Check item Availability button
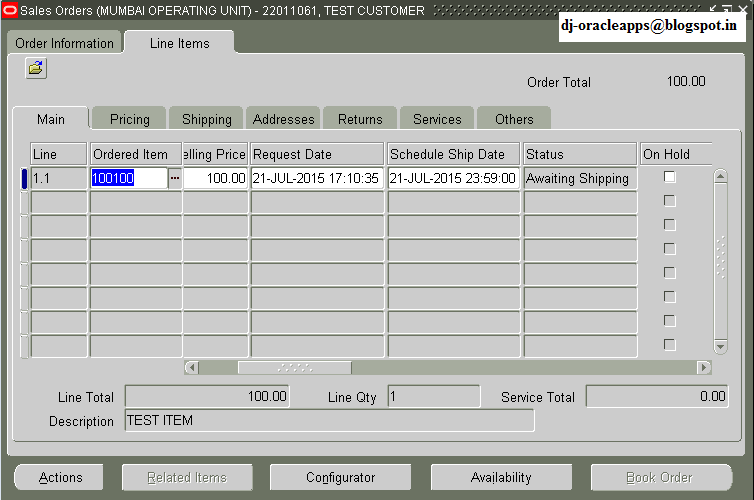 tap(501, 477)
